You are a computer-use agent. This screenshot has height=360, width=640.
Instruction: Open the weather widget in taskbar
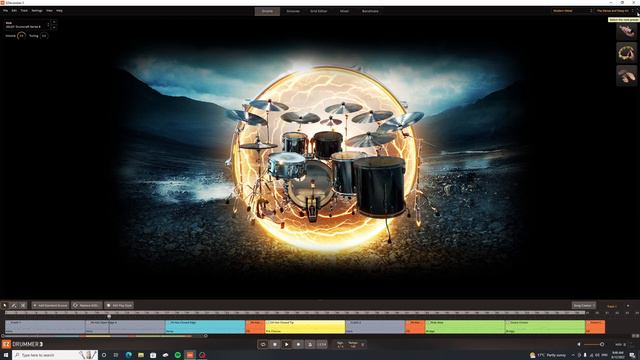[549, 355]
